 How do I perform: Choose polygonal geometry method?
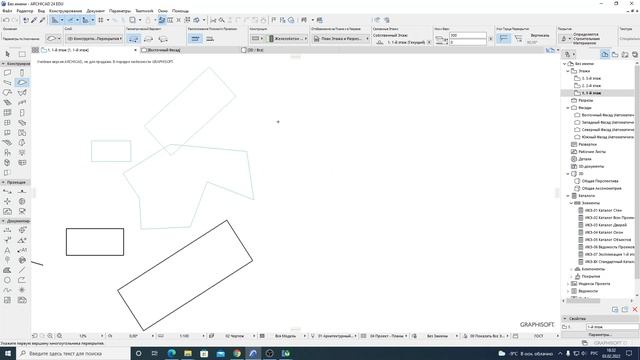134,39
